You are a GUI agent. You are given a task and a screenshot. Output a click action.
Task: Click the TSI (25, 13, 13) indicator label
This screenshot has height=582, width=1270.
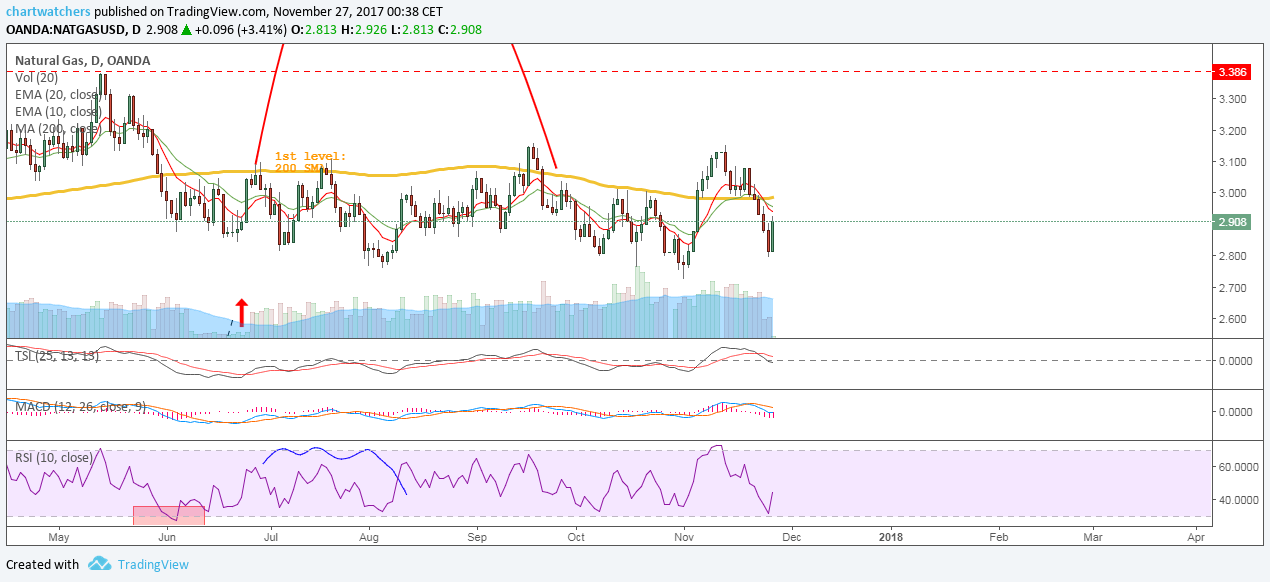pyautogui.click(x=57, y=356)
